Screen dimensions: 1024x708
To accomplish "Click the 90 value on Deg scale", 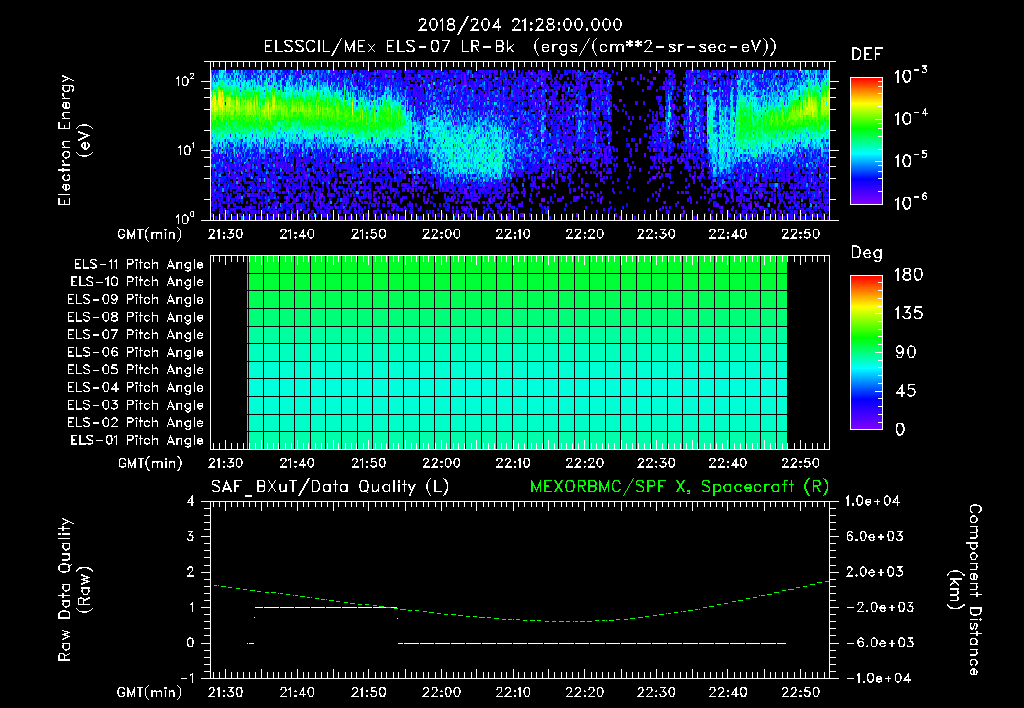I will pyautogui.click(x=906, y=353).
